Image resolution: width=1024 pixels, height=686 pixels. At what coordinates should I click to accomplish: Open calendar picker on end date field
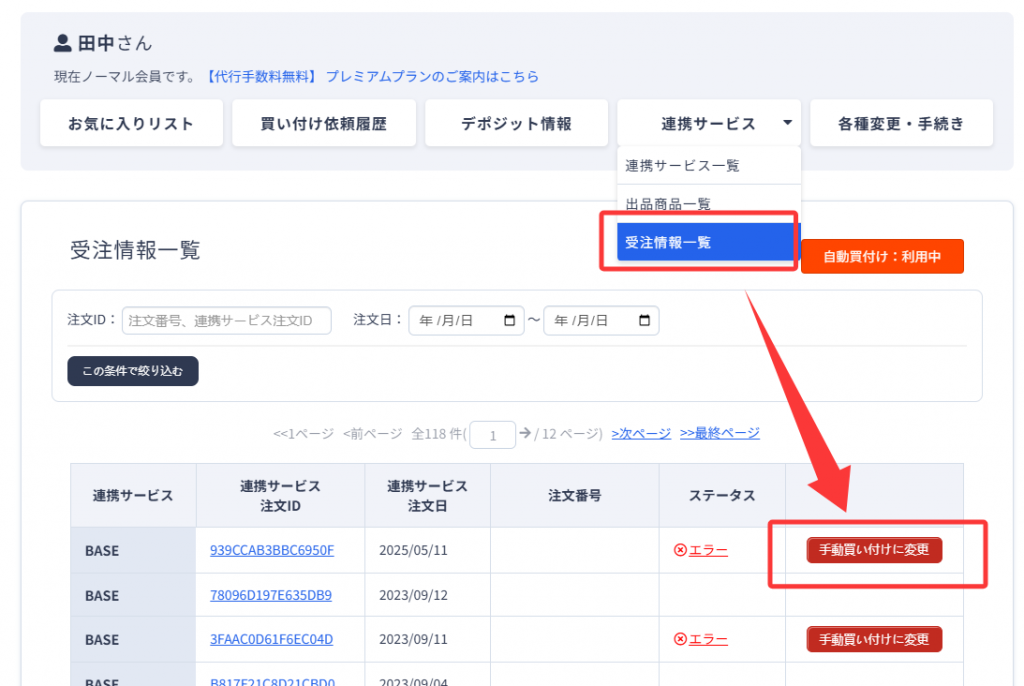pos(644,320)
